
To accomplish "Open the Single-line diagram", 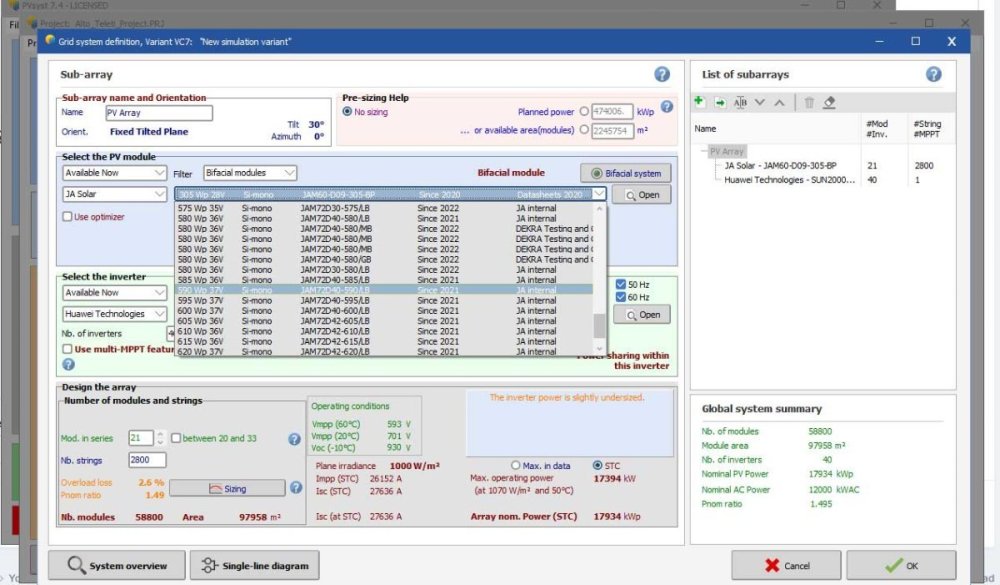I will coord(254,565).
